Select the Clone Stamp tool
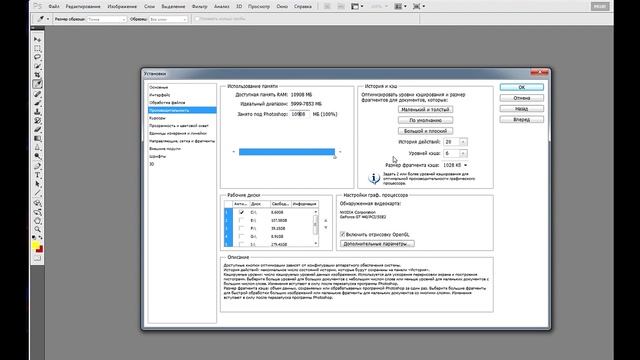Image resolution: width=640 pixels, height=360 pixels. coord(37,111)
